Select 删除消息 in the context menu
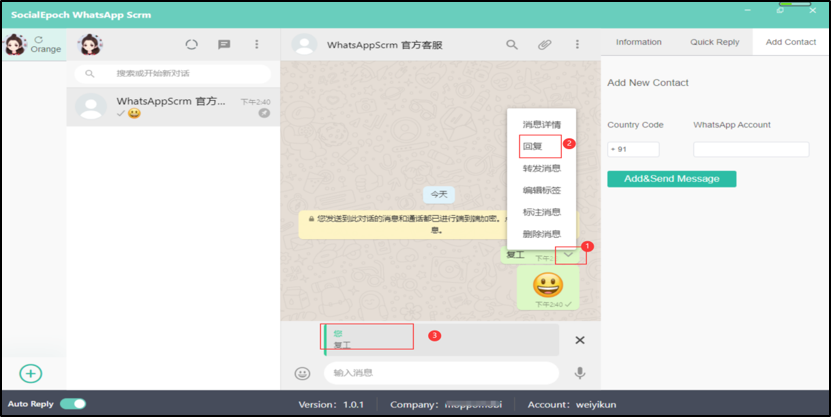The image size is (831, 417). (x=541, y=234)
